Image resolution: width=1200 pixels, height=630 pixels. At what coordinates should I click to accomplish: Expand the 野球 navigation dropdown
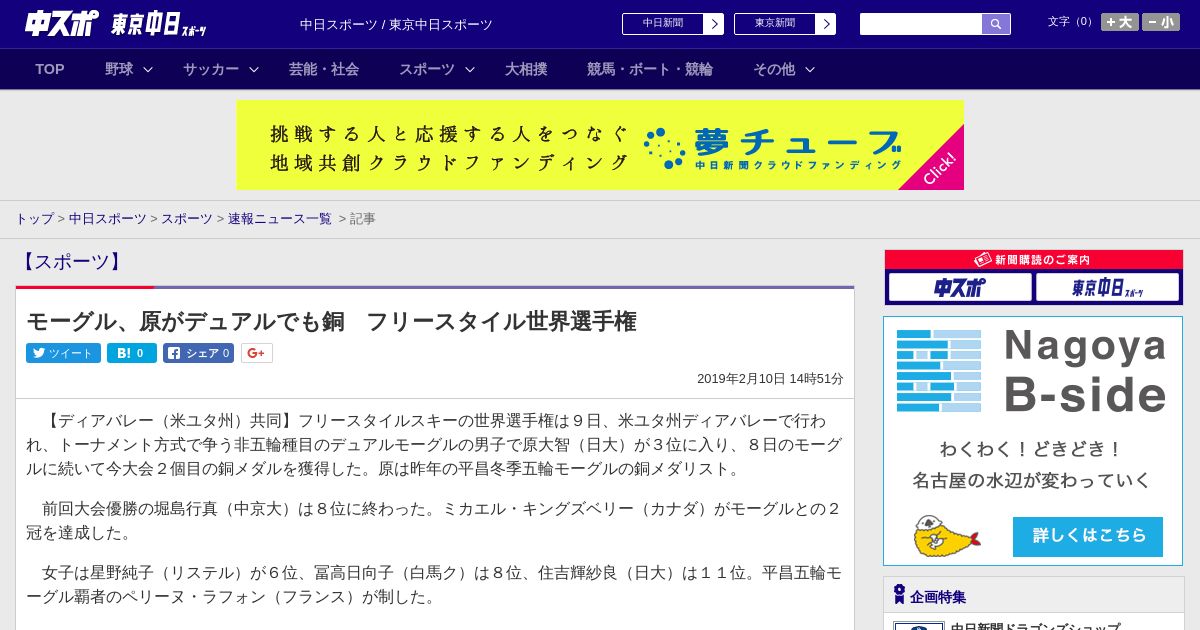click(129, 69)
